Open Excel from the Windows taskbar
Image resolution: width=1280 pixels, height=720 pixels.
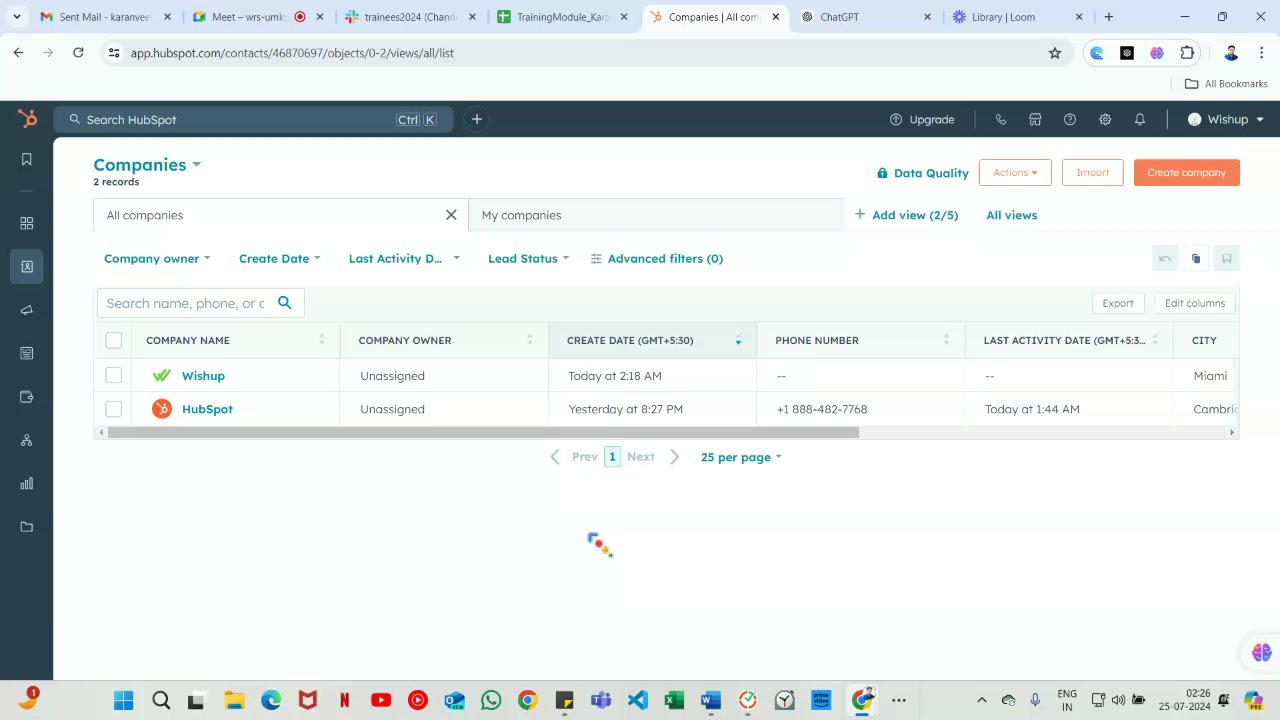pyautogui.click(x=674, y=700)
